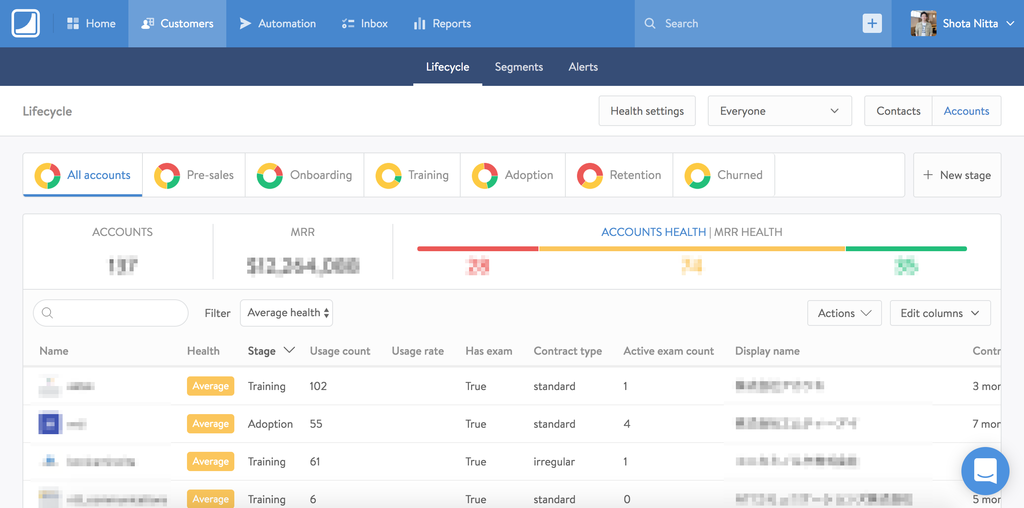The height and width of the screenshot is (508, 1024).
Task: Sort by the Usage count column header
Action: pos(340,351)
